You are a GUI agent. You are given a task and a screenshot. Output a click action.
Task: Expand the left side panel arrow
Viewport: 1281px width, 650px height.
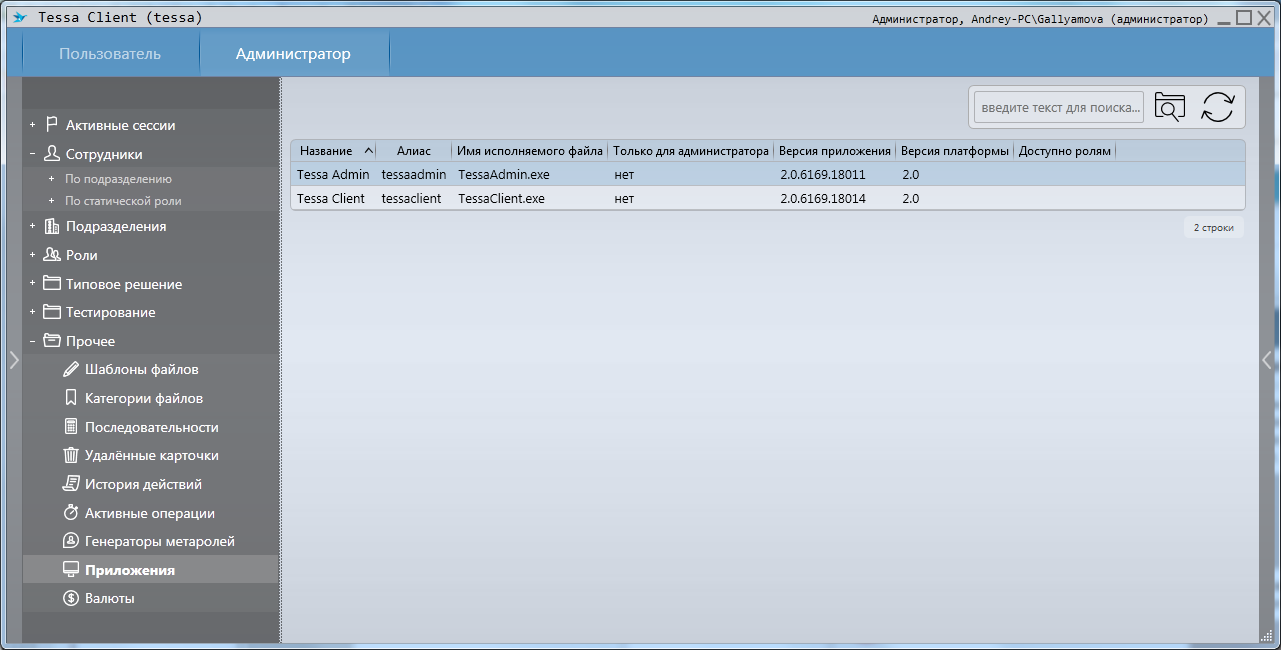coord(13,360)
